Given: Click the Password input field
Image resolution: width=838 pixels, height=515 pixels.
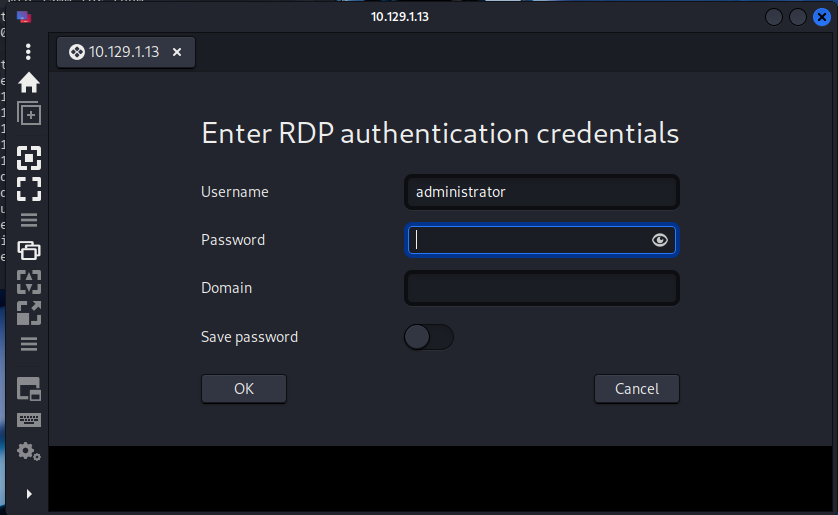Looking at the screenshot, I should (x=542, y=240).
